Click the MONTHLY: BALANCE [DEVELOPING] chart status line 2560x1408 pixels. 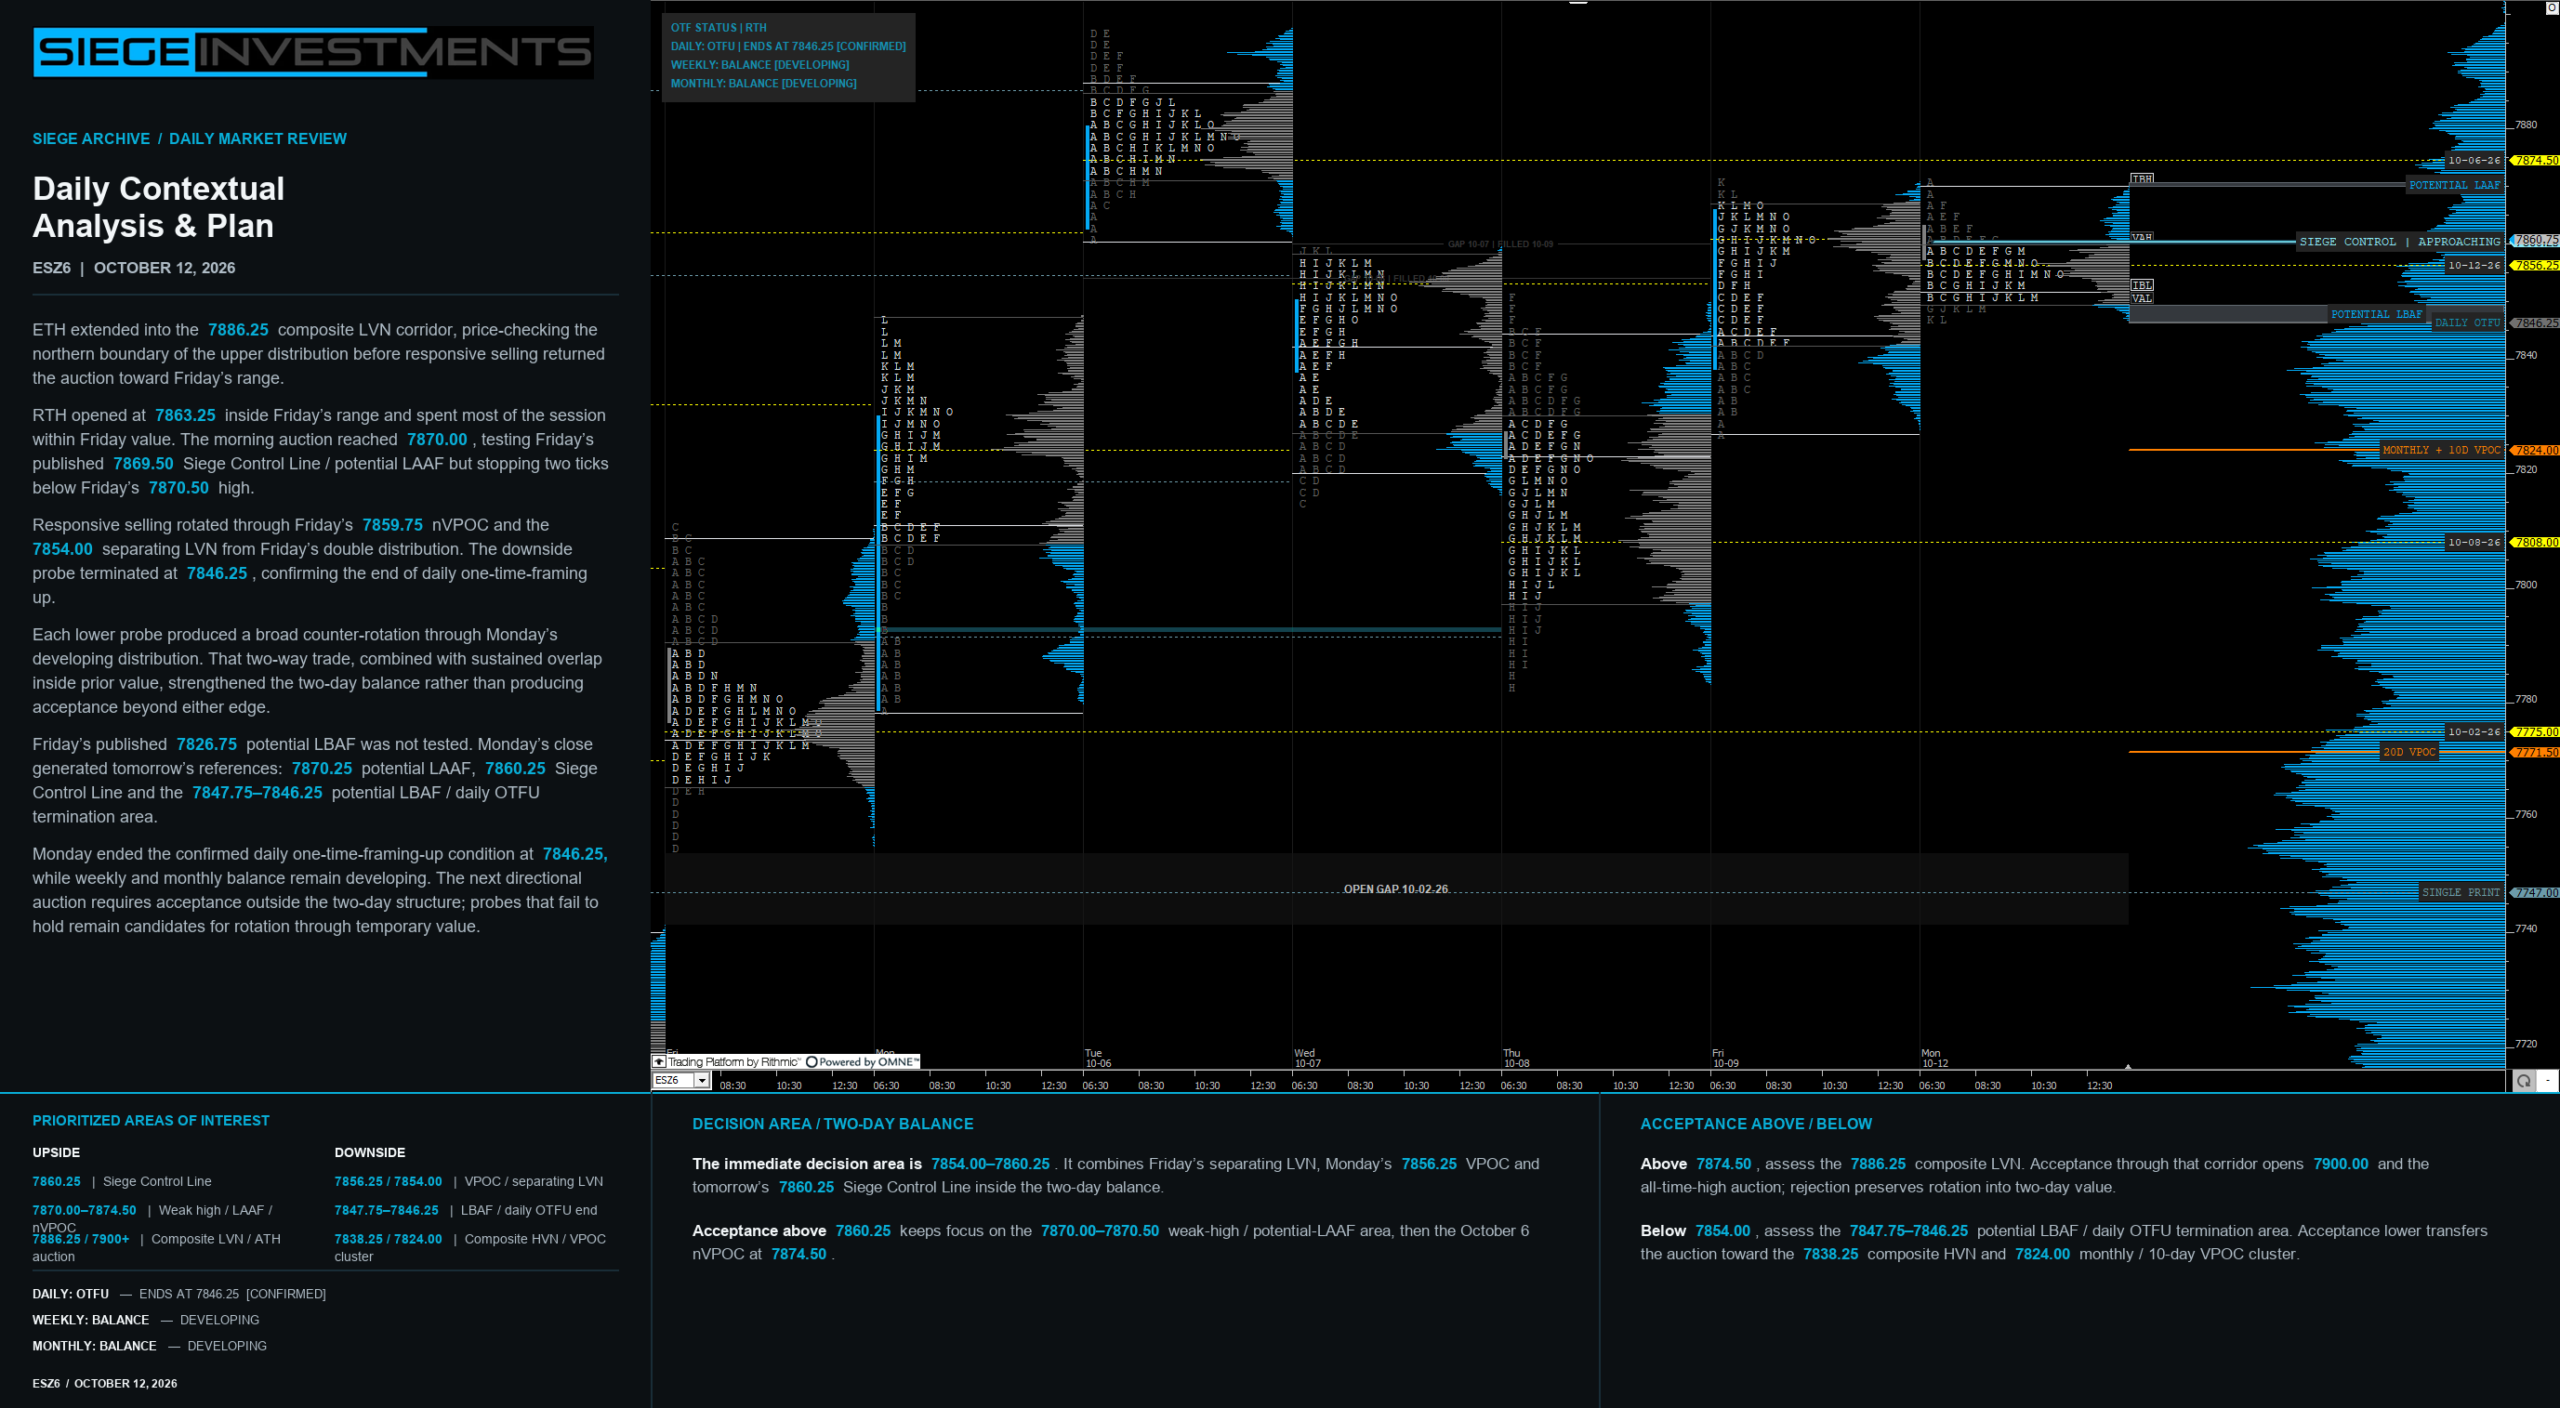click(763, 84)
